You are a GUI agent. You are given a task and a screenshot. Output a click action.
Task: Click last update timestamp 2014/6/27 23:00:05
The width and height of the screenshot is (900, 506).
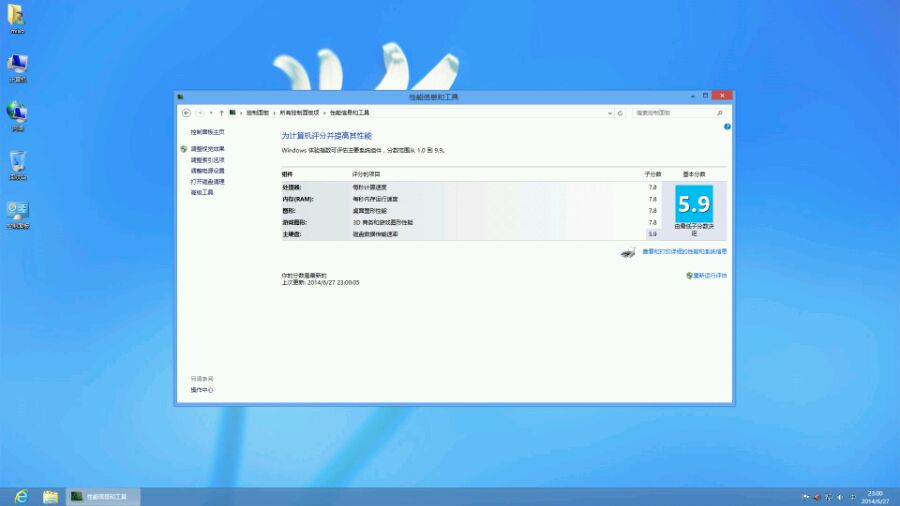pos(333,283)
